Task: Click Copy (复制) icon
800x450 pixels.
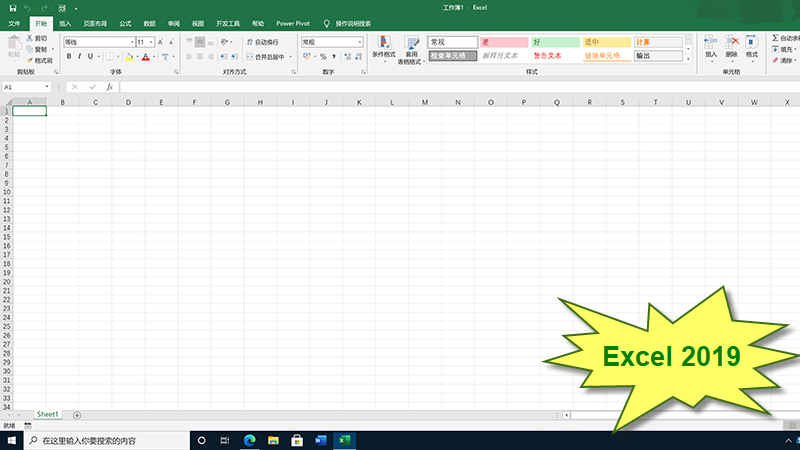Action: [30, 49]
